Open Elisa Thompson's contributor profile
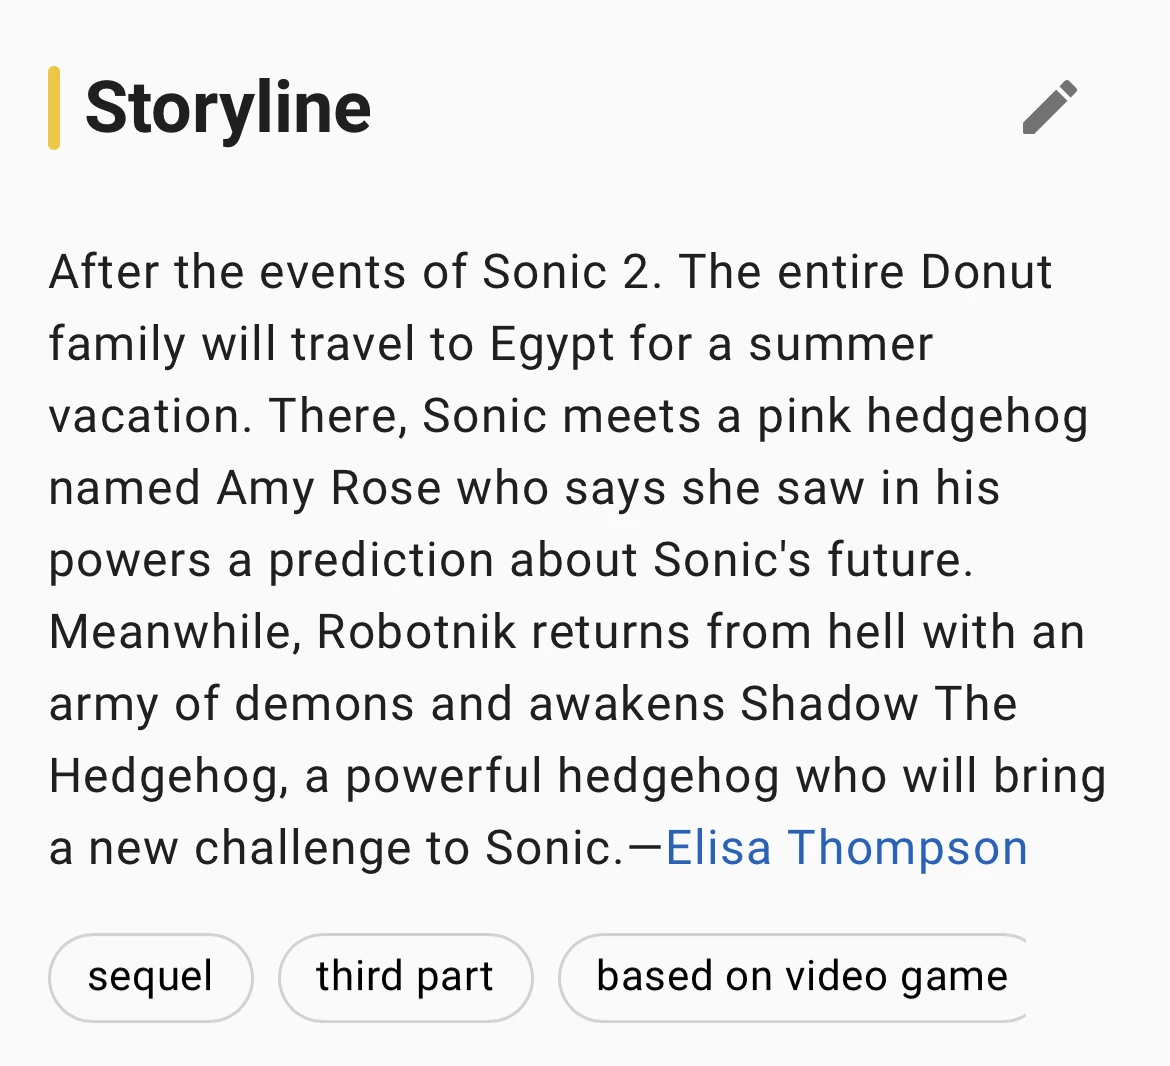1170x1066 pixels. pos(845,847)
